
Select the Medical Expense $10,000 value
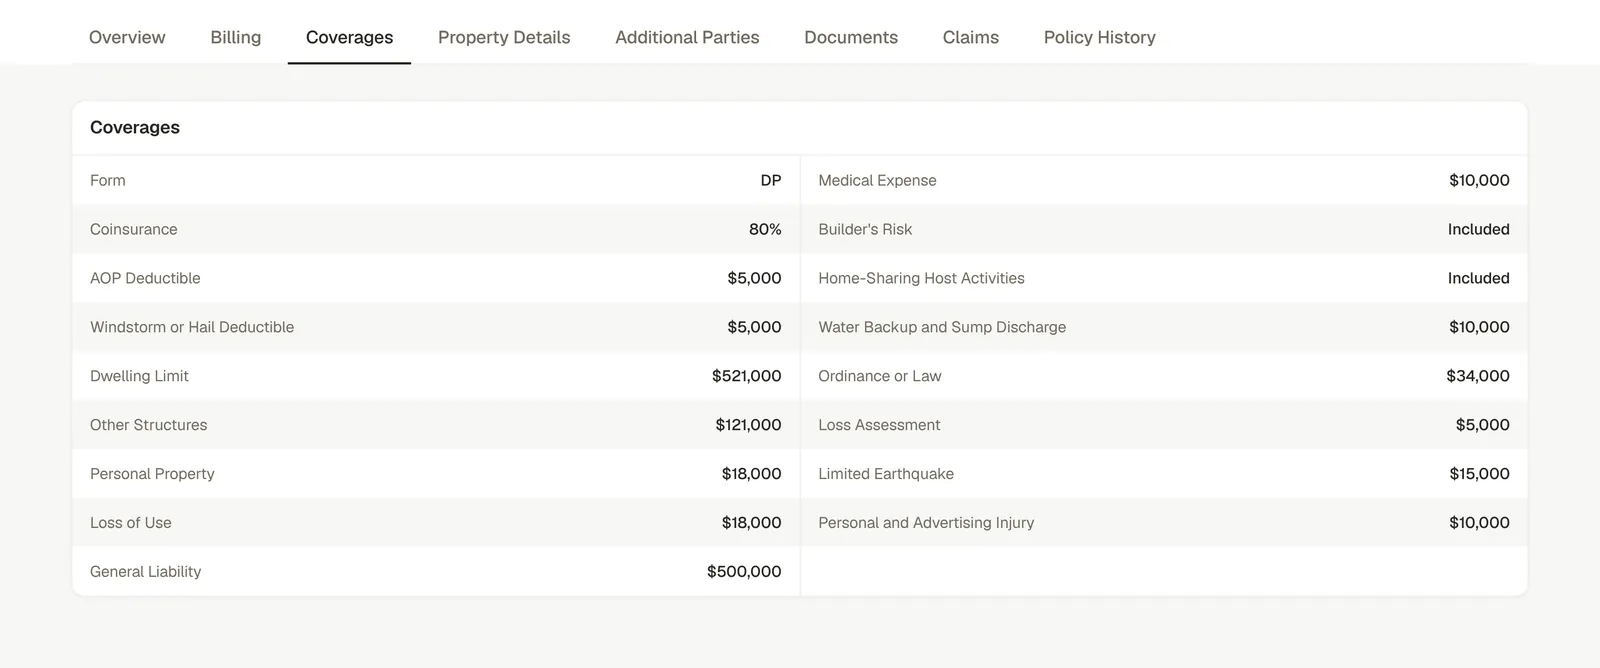[1479, 180]
